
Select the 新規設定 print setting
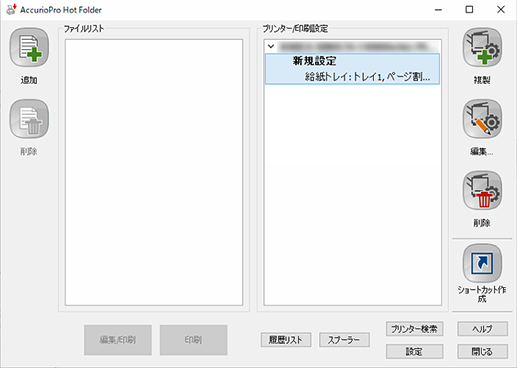[x=314, y=61]
